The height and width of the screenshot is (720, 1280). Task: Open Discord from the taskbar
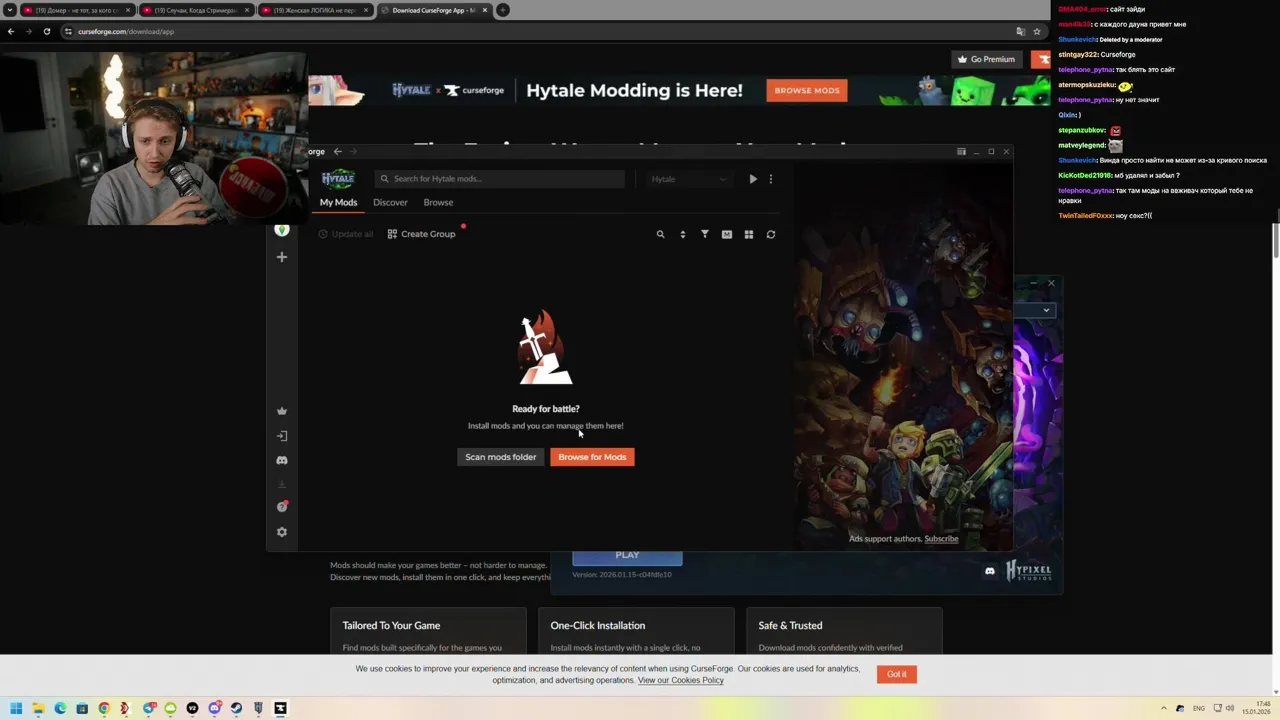pos(214,708)
